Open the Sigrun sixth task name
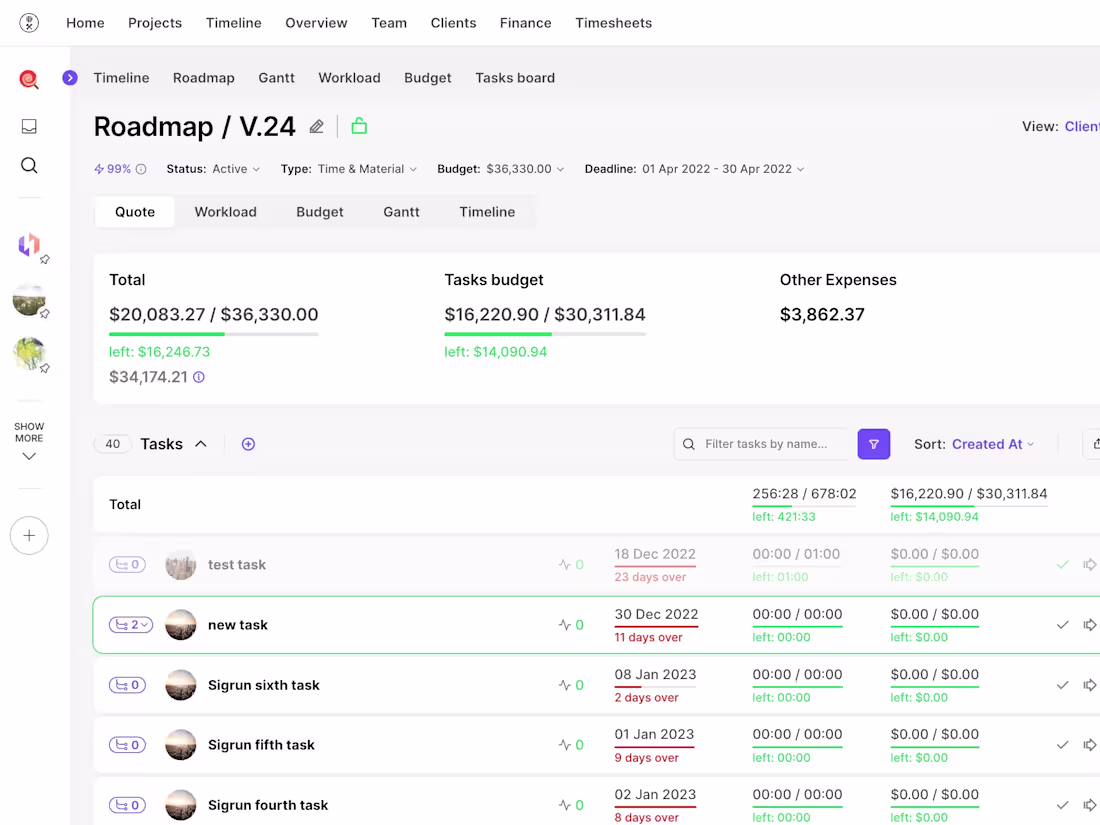This screenshot has width=1100, height=825. point(263,685)
